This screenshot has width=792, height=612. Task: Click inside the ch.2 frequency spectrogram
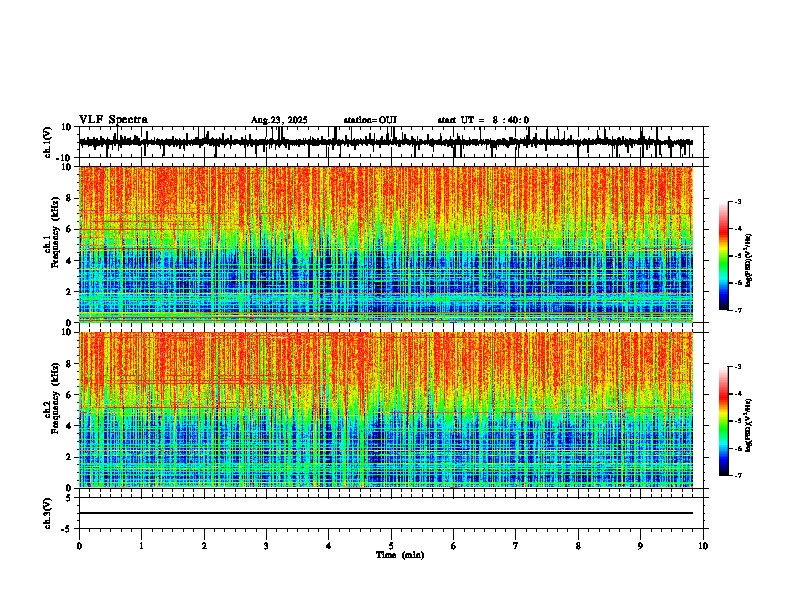[x=386, y=410]
